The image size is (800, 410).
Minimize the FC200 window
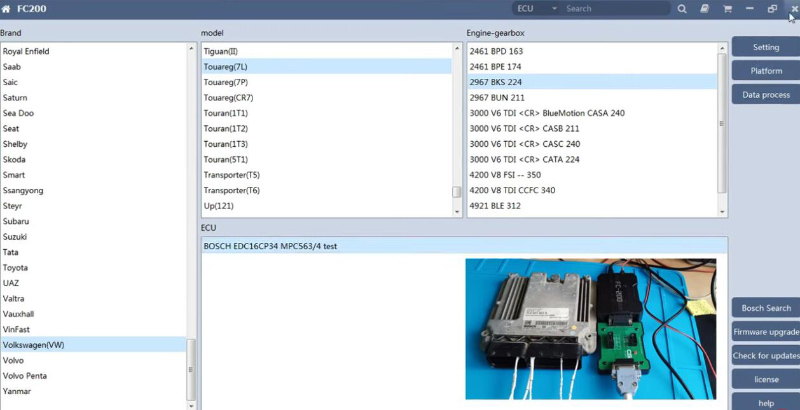click(750, 9)
